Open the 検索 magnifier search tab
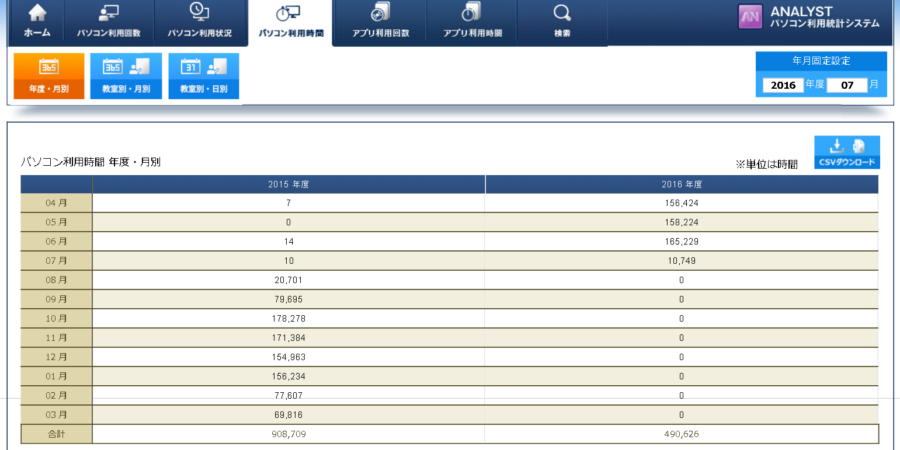Viewport: 900px width, 450px height. tap(562, 22)
